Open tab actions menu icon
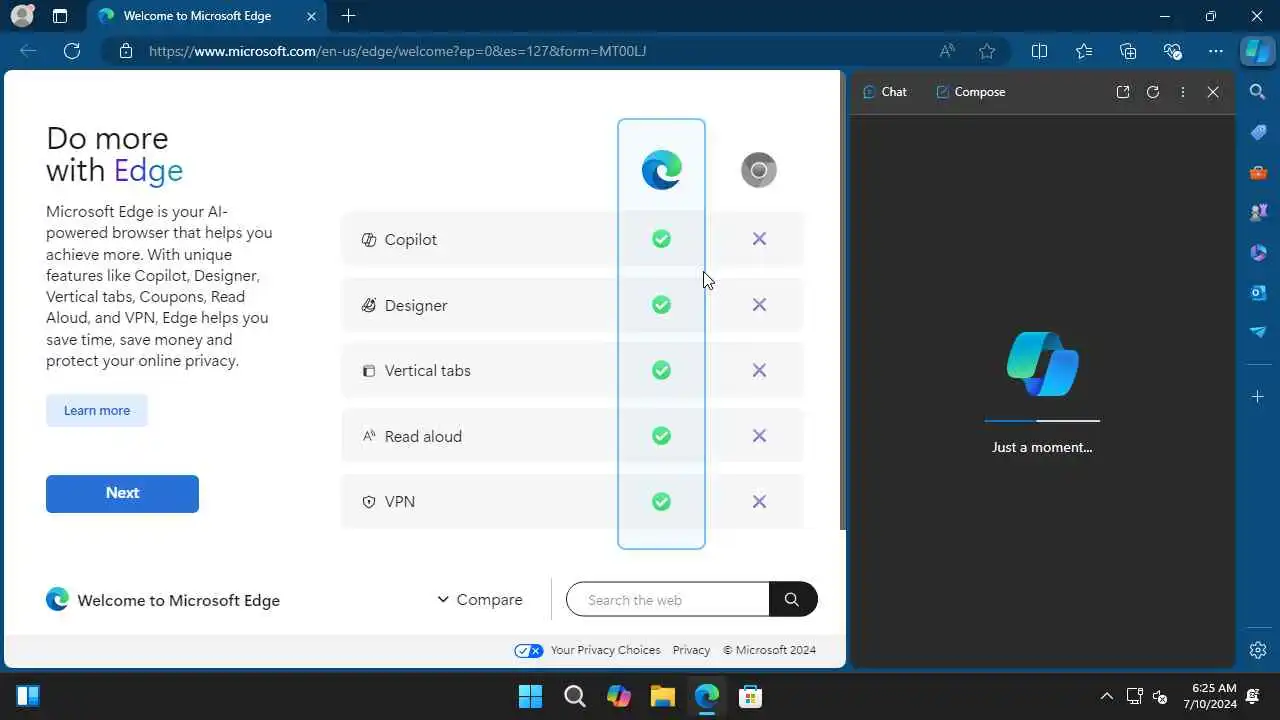The height and width of the screenshot is (720, 1280). point(60,16)
